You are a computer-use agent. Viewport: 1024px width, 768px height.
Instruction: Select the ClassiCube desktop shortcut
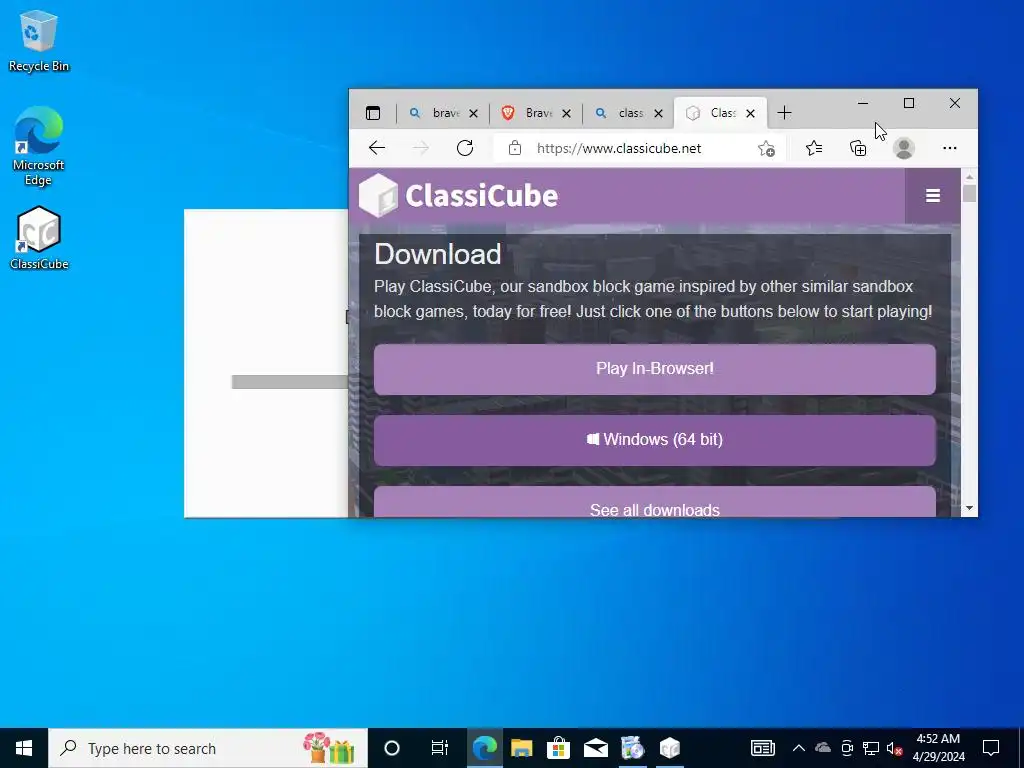coord(39,238)
